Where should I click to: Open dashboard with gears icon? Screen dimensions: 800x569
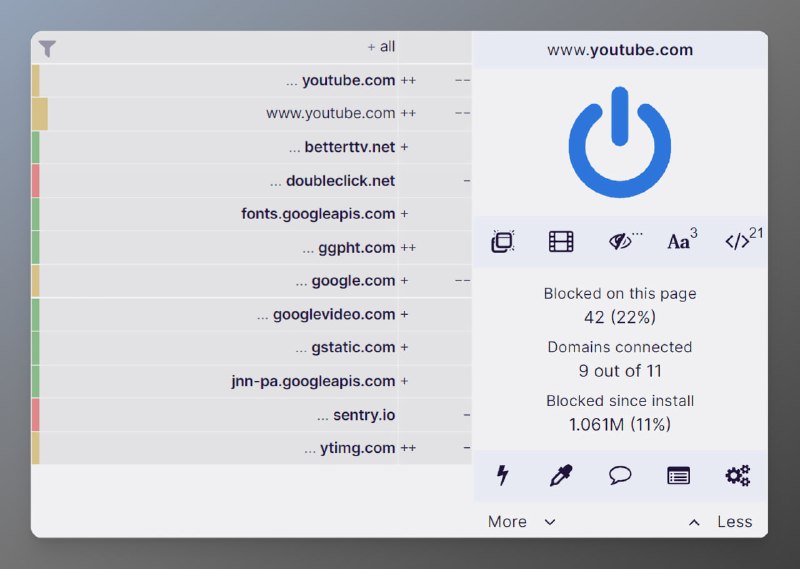tap(738, 475)
